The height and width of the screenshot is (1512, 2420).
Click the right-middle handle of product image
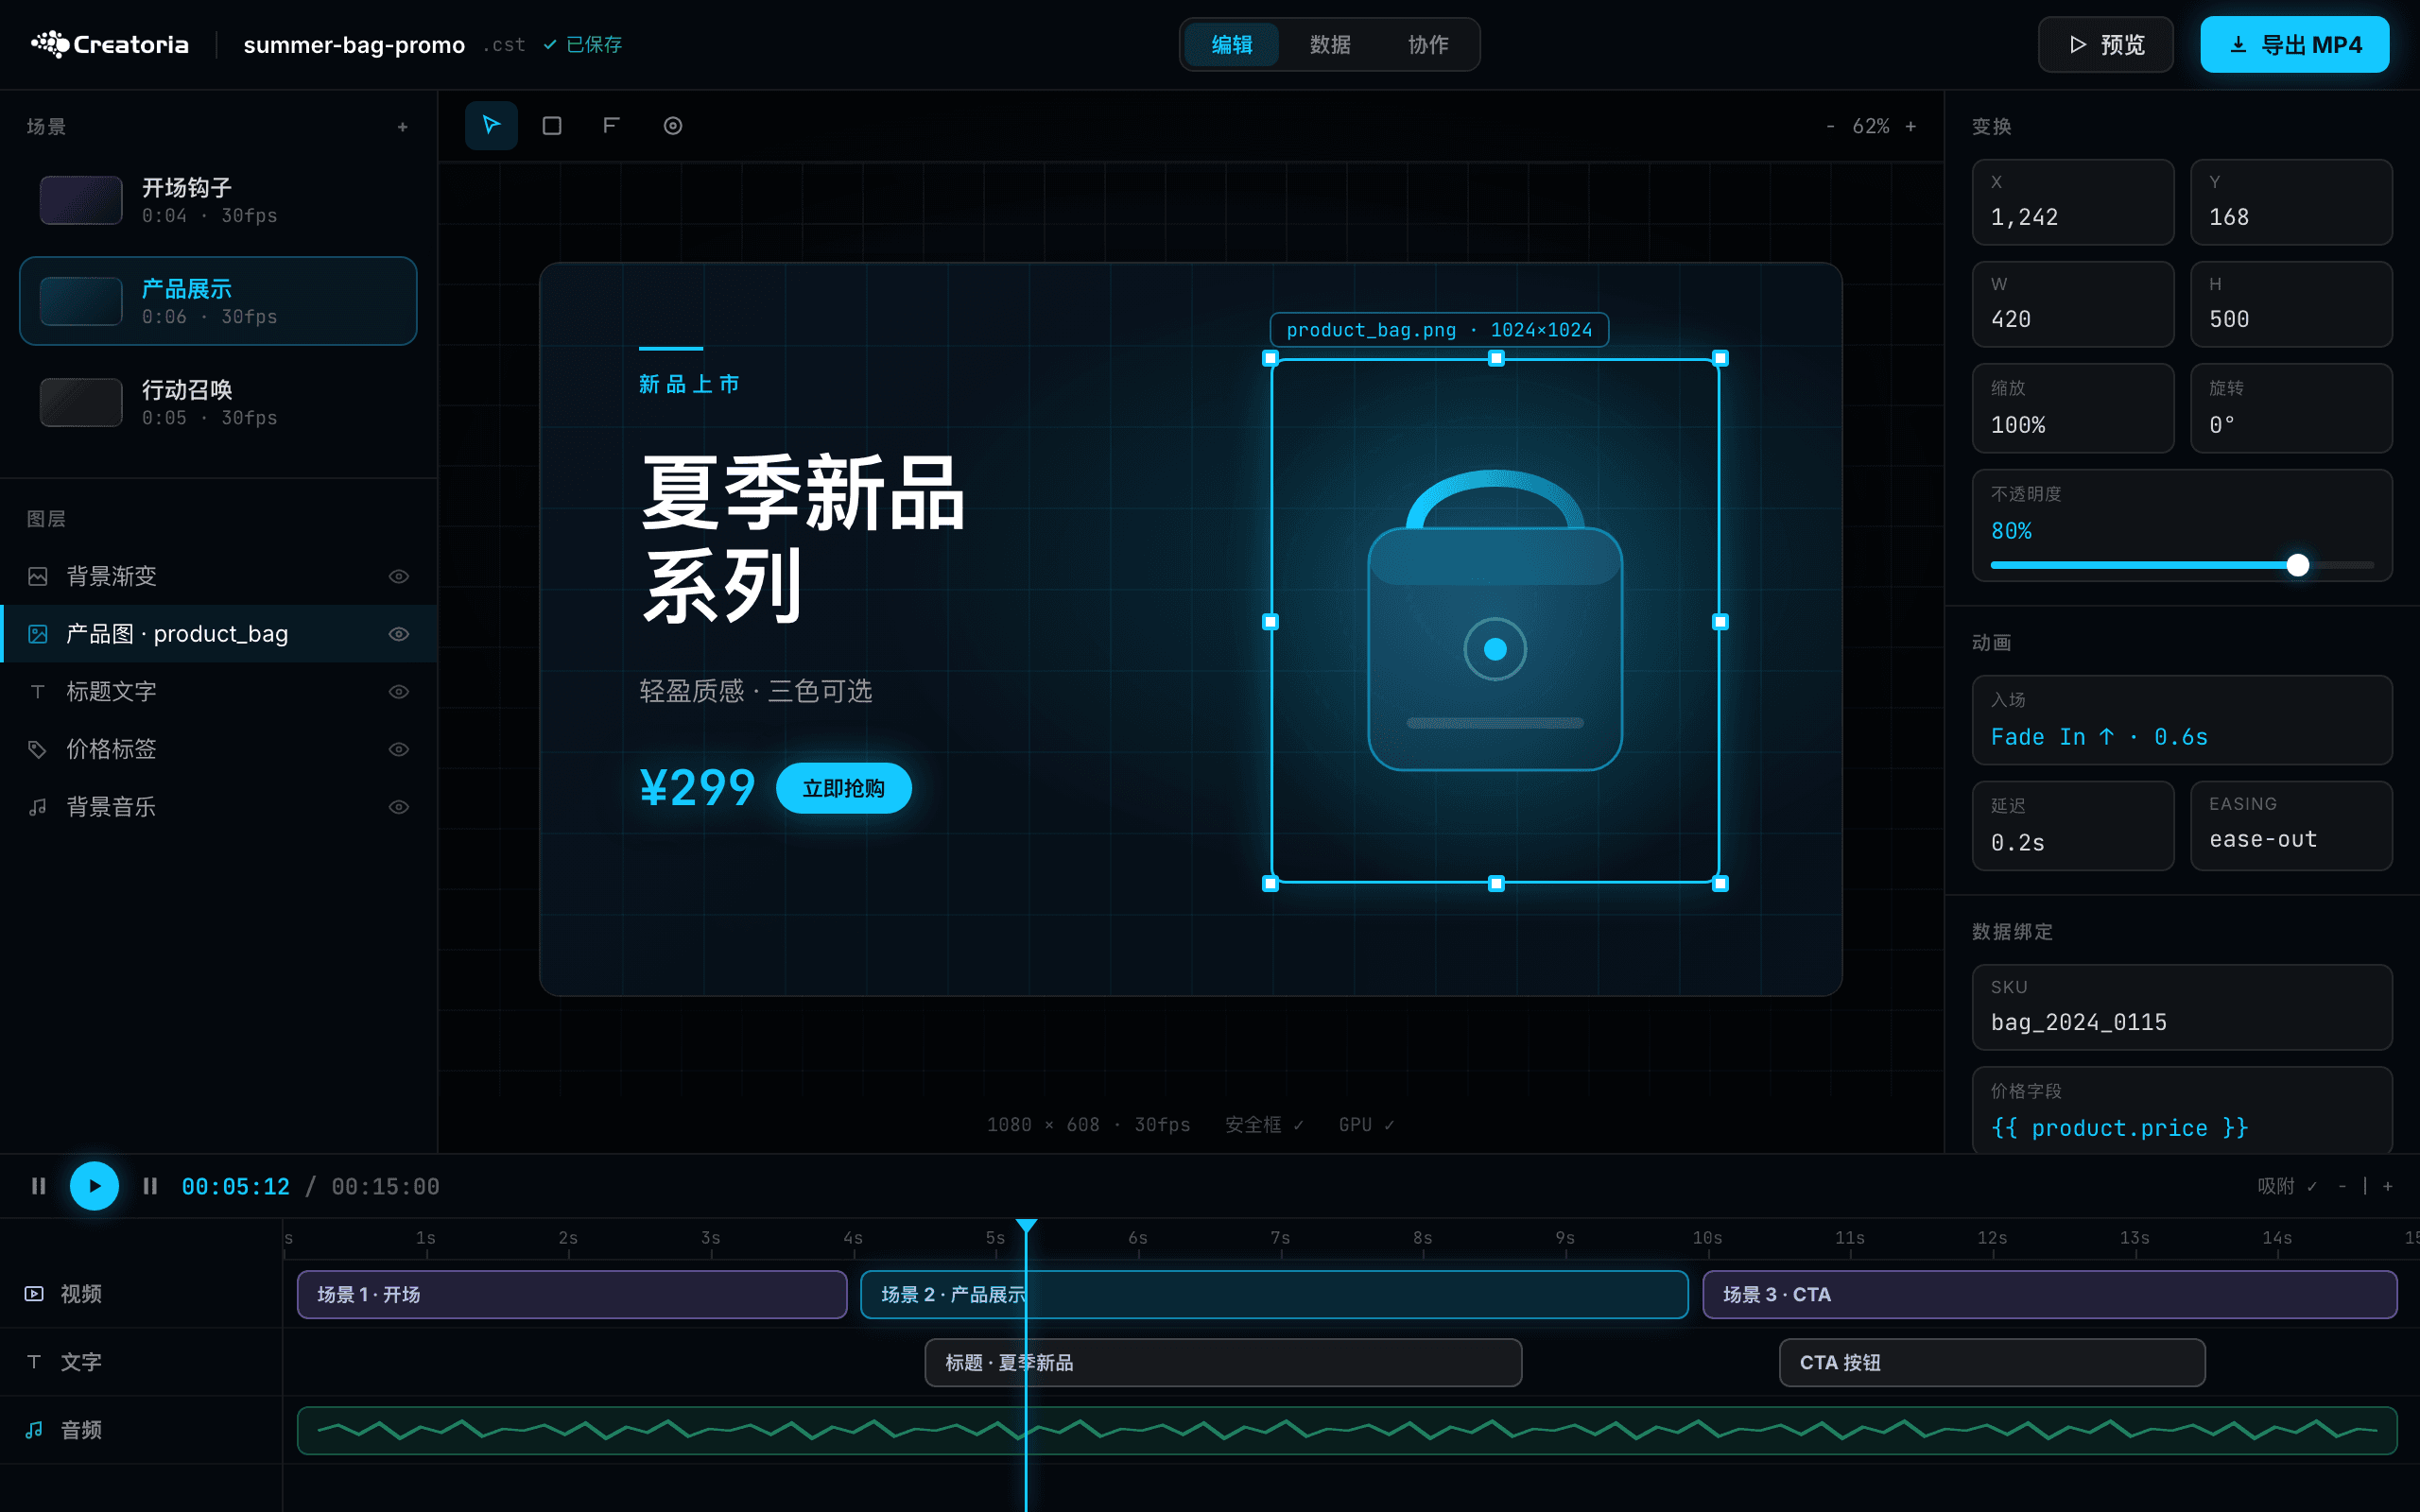tap(1720, 622)
